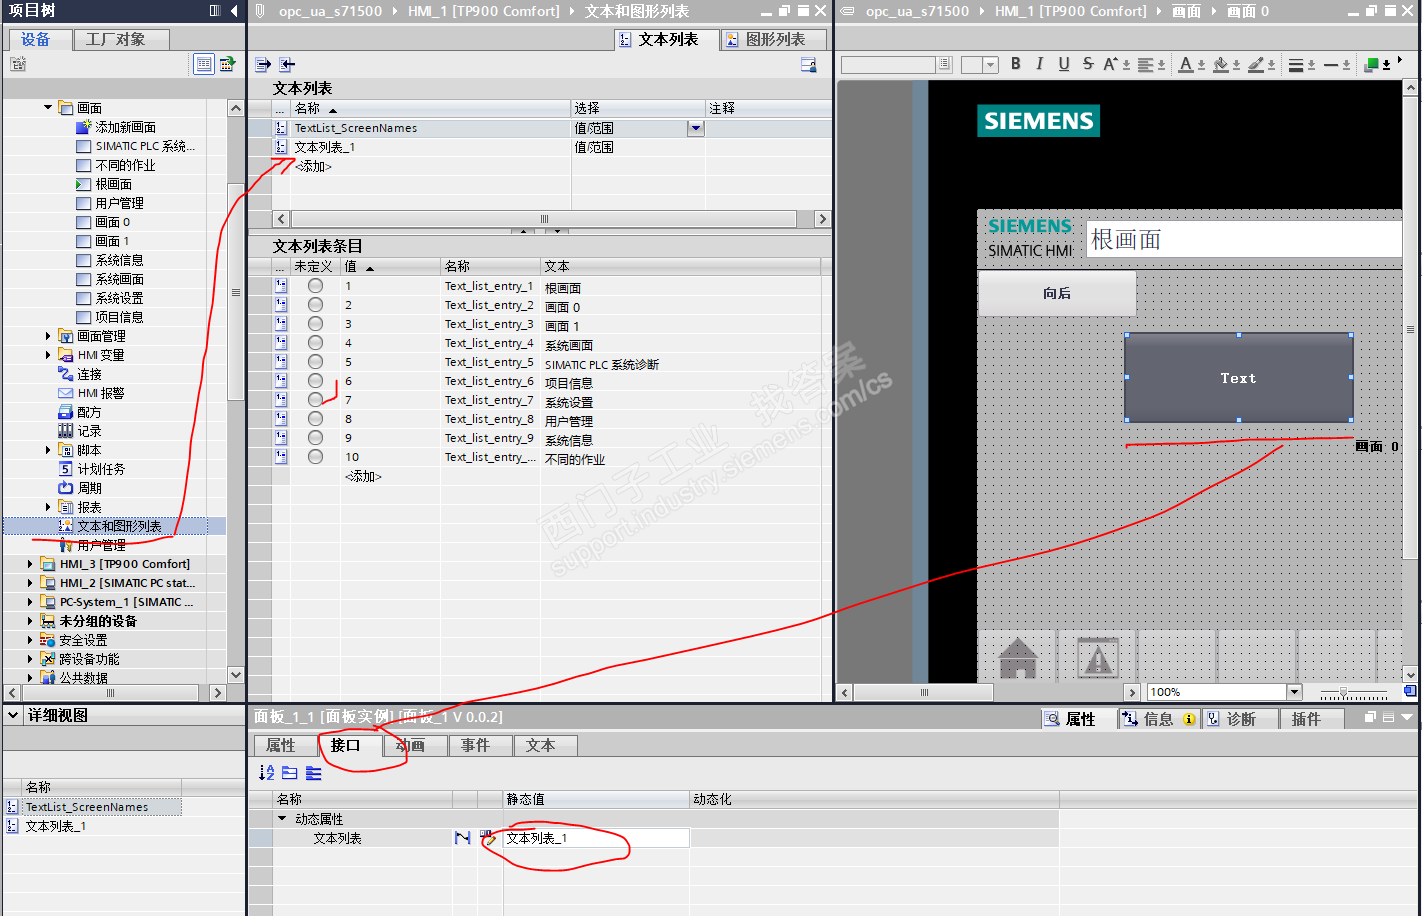Click the tag link icon beside 文本列表 row

(x=463, y=838)
